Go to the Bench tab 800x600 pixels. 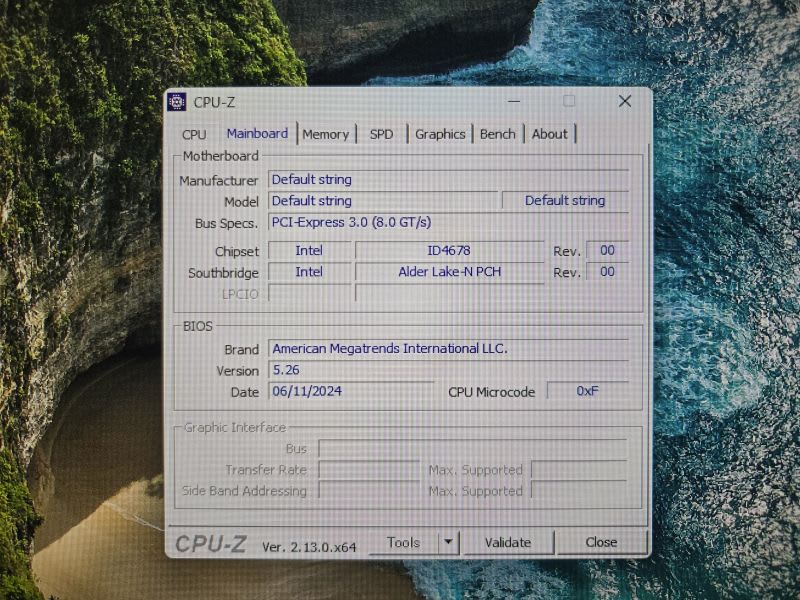tap(497, 135)
